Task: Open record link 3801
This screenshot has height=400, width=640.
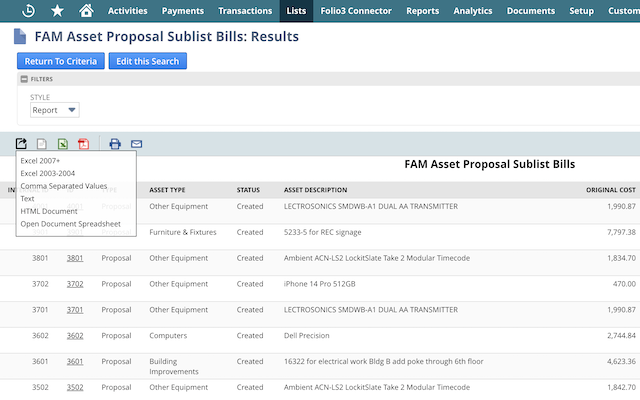Action: 75,258
